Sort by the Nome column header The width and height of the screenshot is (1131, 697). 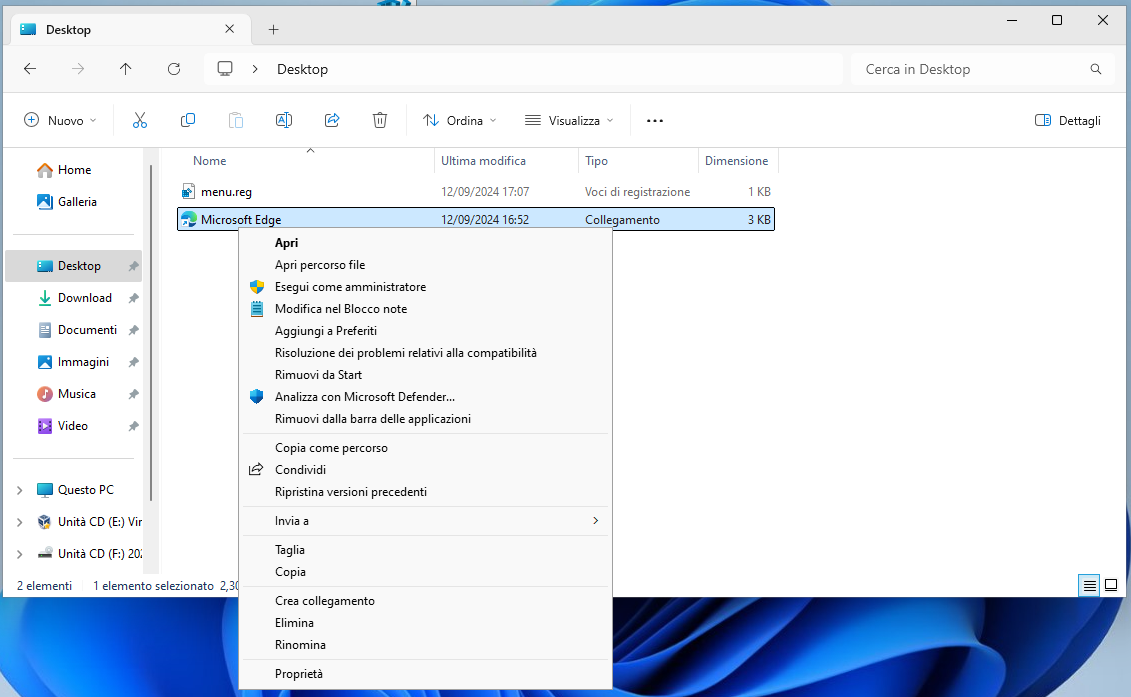click(x=306, y=161)
